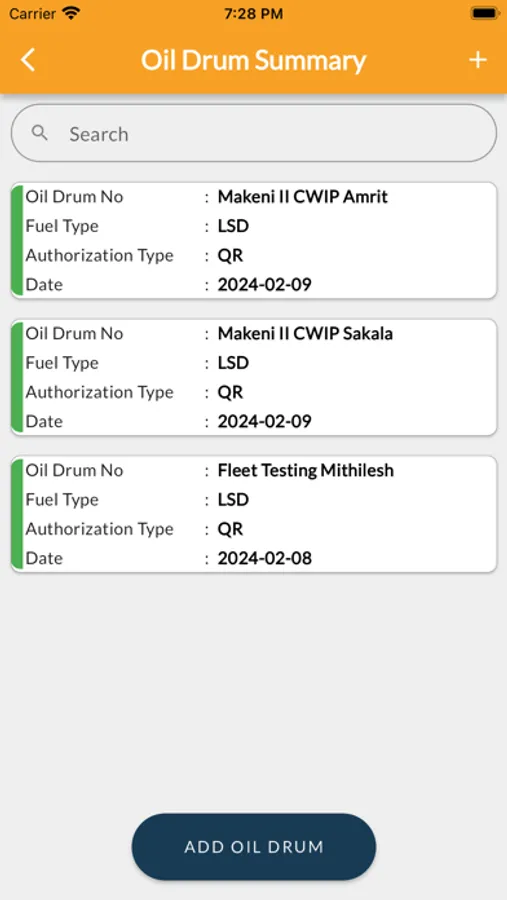507x900 pixels.
Task: Tap the ADD OIL DRUM button
Action: click(x=254, y=847)
